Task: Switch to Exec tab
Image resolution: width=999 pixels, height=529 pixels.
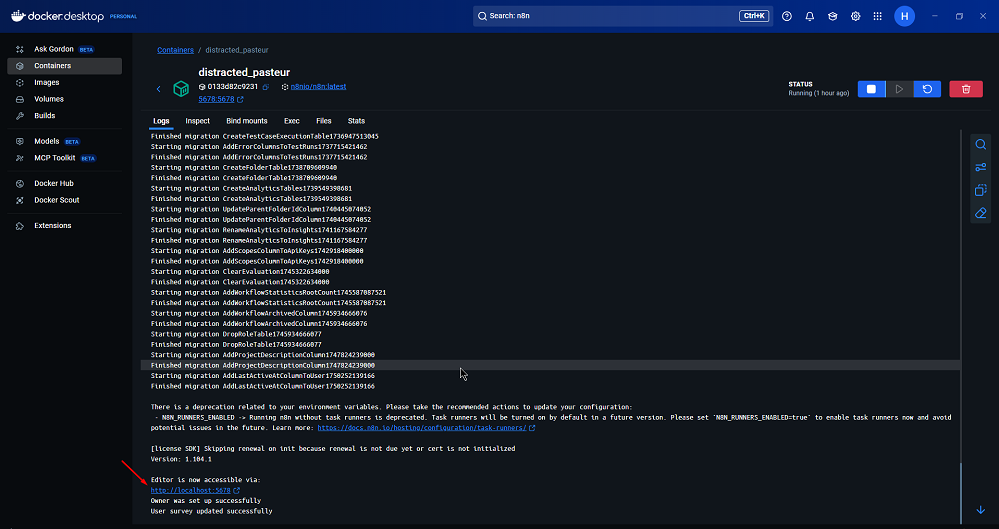Action: point(292,120)
